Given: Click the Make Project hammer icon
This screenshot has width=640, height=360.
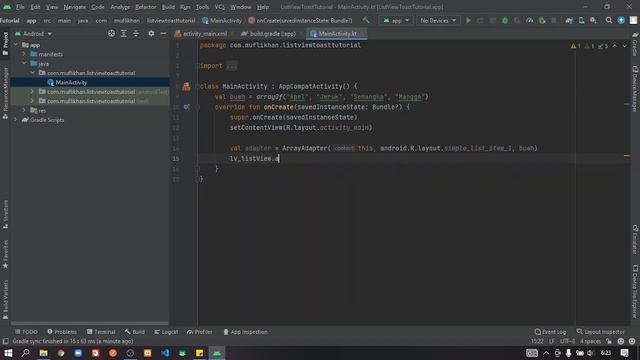Looking at the screenshot, I should (366, 20).
